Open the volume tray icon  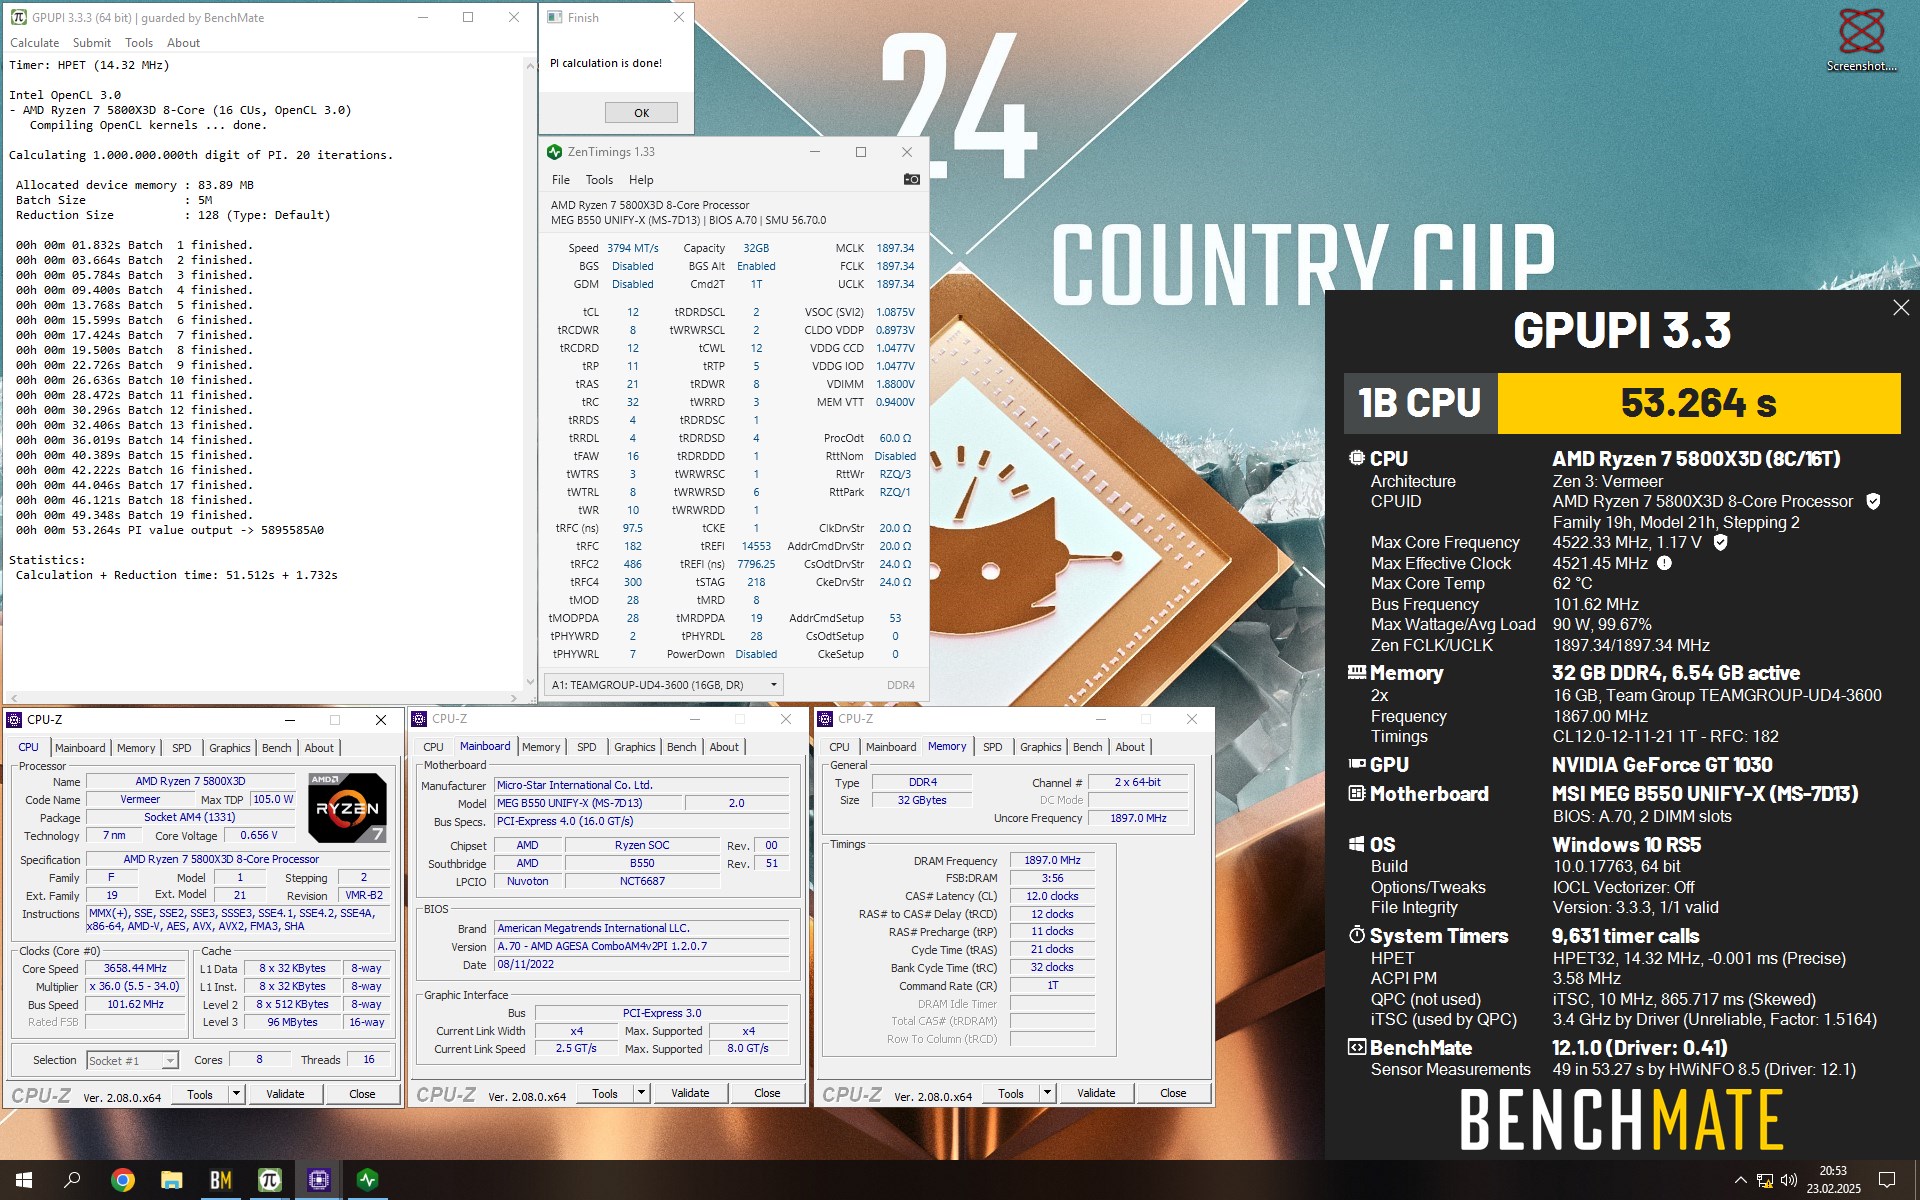click(1789, 1180)
